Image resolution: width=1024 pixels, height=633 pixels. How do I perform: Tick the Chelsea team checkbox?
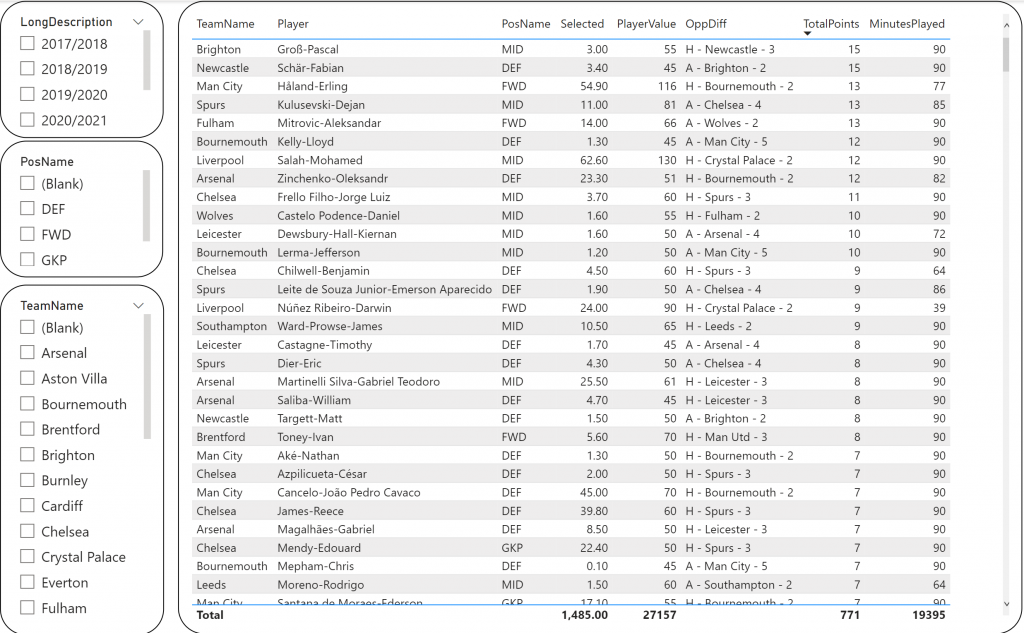(x=27, y=531)
